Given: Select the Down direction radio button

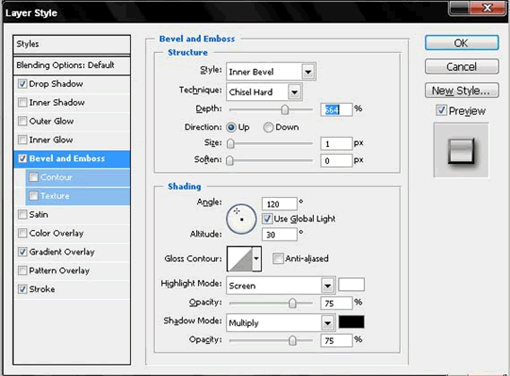Looking at the screenshot, I should coord(268,127).
